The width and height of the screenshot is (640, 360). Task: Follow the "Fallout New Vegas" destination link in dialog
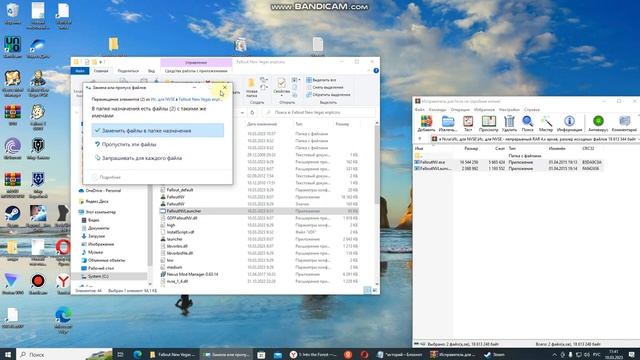coord(200,99)
